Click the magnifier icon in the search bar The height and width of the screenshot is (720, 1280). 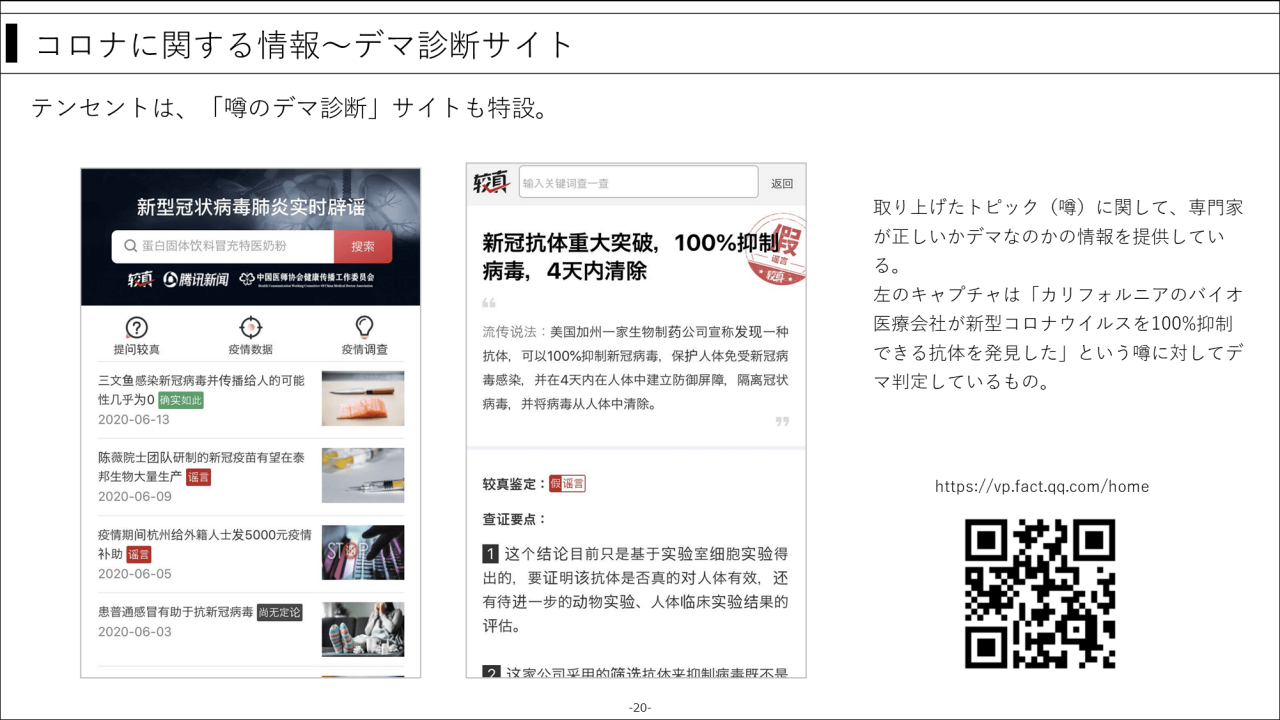click(x=130, y=245)
